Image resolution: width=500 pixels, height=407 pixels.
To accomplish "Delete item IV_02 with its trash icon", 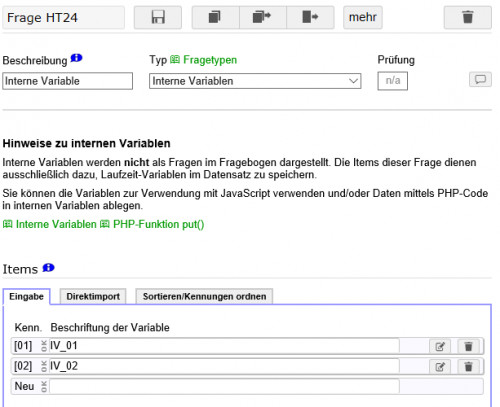I will (x=468, y=367).
